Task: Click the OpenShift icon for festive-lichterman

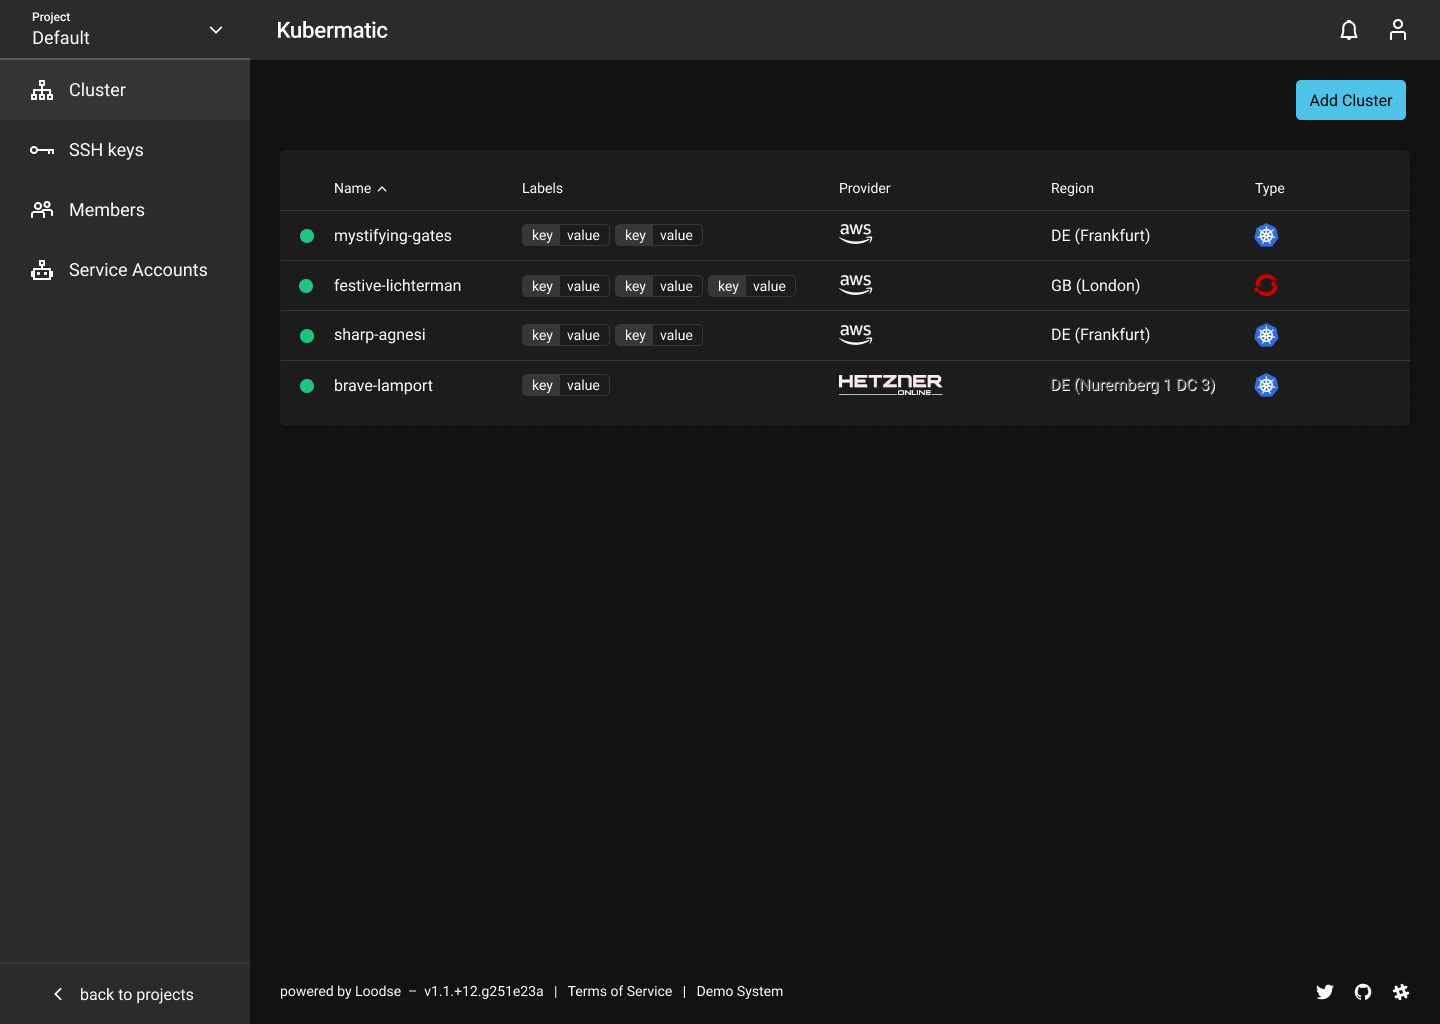Action: [1266, 285]
